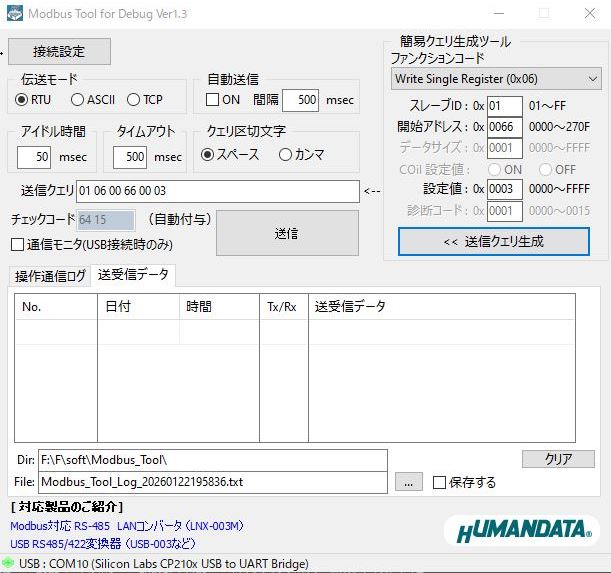
Task: Switch to the 操作通信ログ tab
Action: 49,276
